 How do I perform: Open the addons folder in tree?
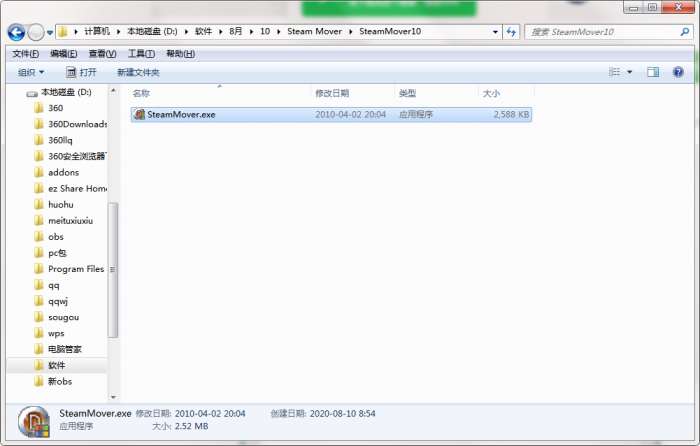click(63, 172)
